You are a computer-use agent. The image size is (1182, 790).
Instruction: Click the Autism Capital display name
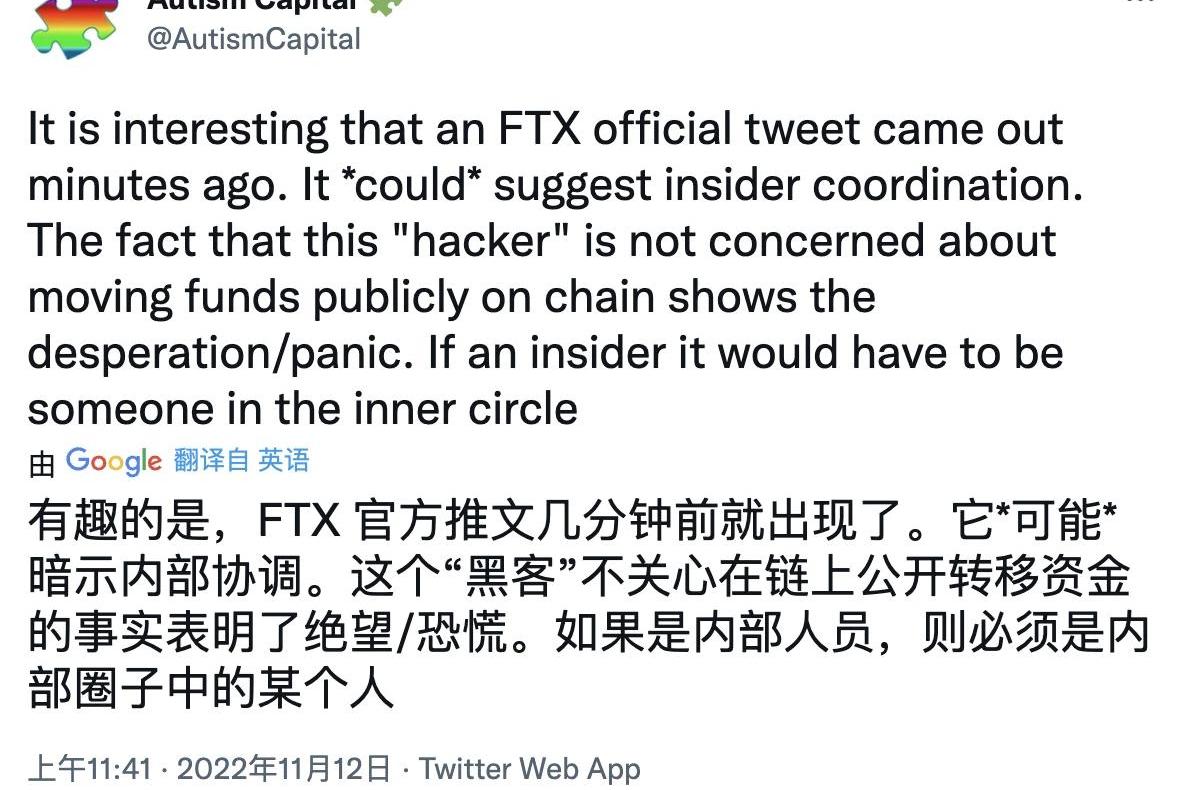pos(253,5)
